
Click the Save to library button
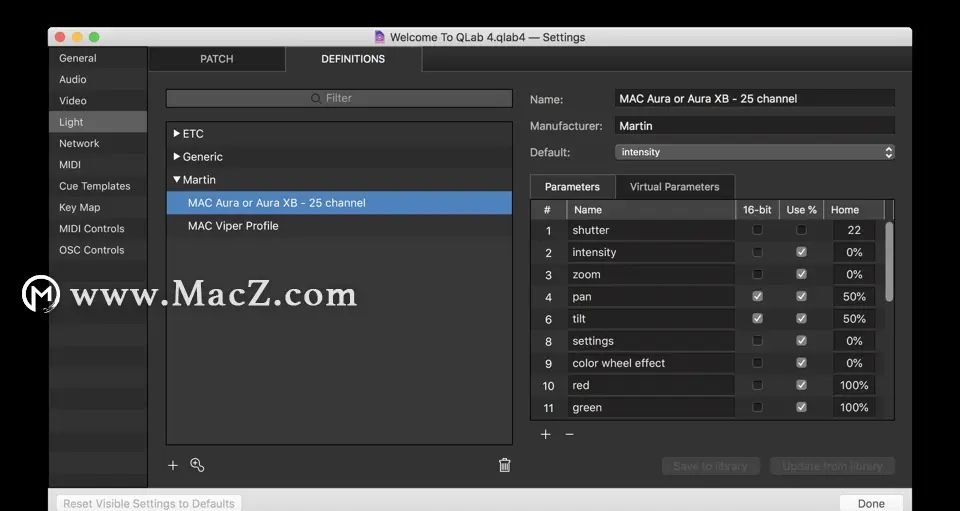click(710, 466)
